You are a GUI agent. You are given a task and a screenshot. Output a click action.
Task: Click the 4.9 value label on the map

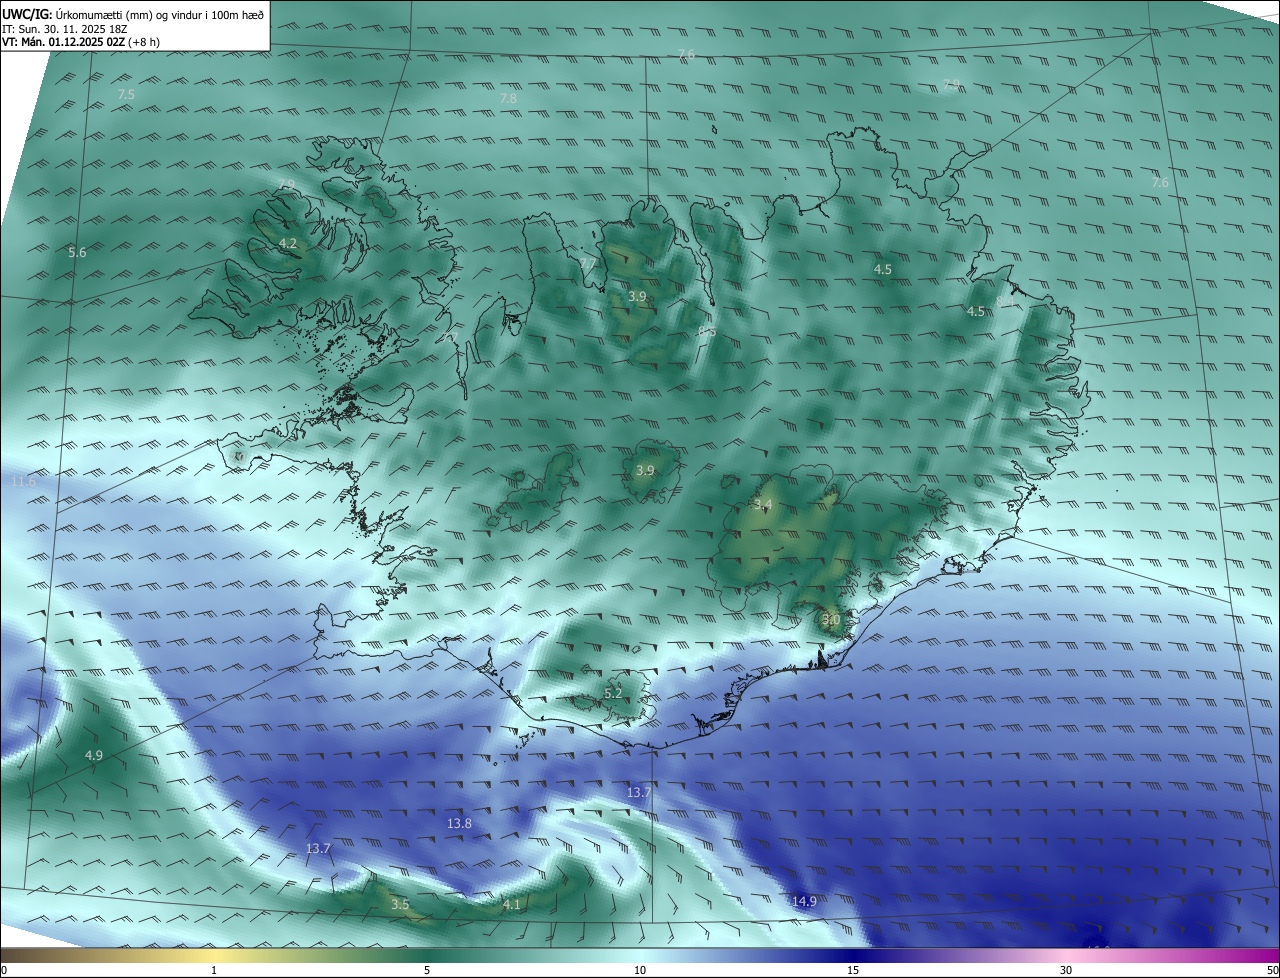click(x=94, y=755)
